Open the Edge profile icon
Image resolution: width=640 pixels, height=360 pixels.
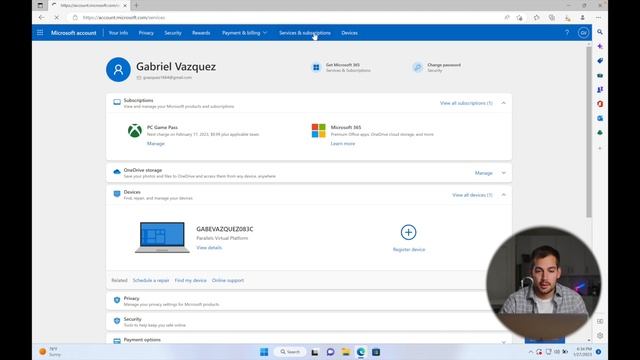[x=582, y=18]
